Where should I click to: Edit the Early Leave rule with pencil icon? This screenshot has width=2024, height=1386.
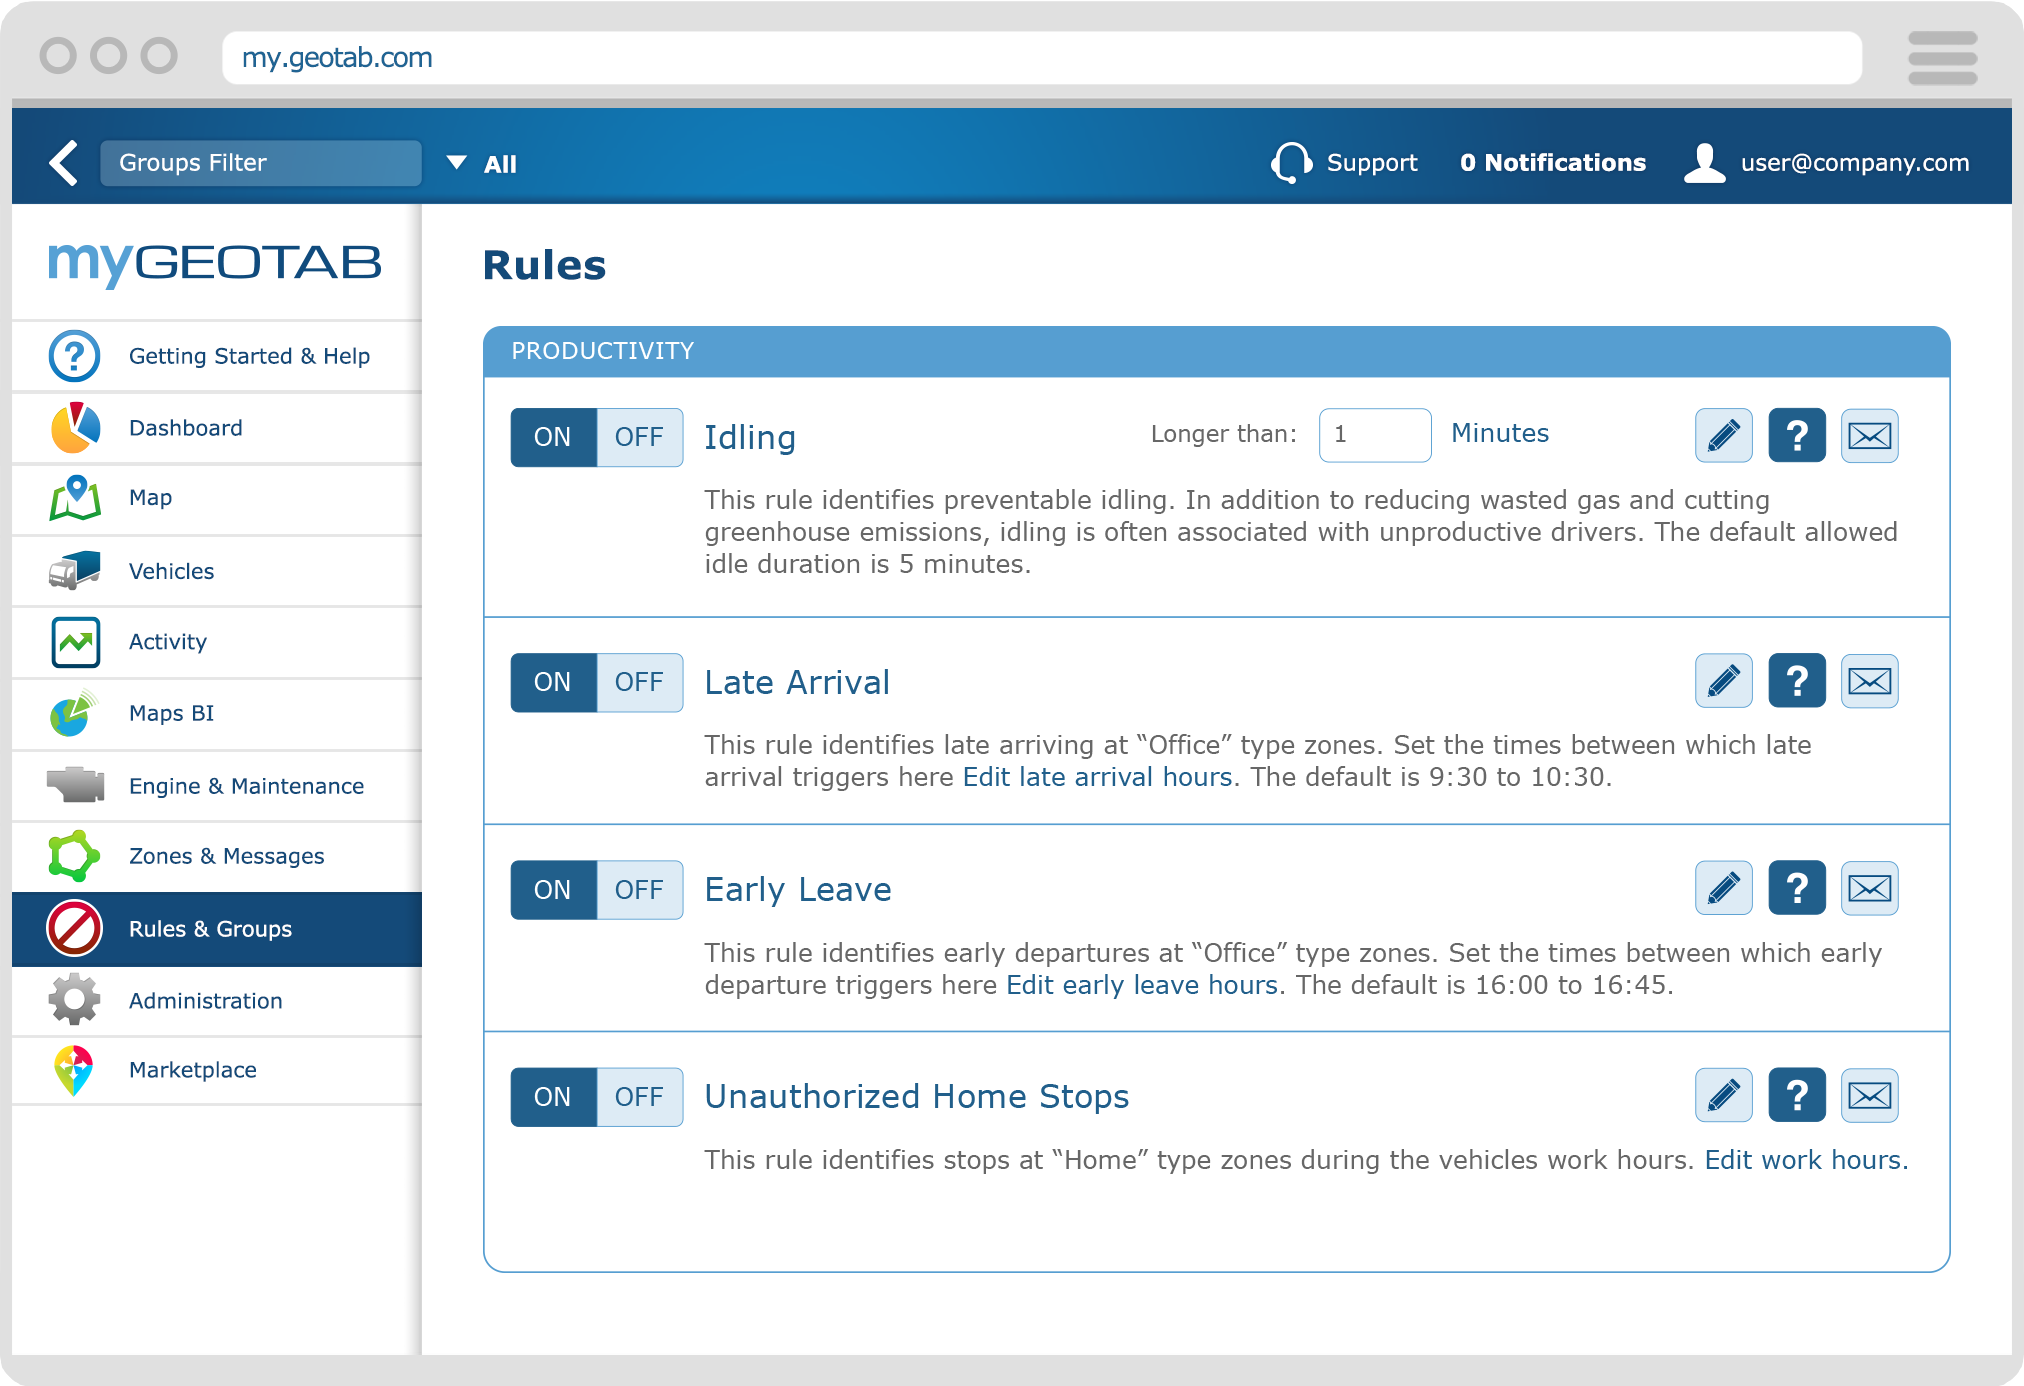[1724, 888]
